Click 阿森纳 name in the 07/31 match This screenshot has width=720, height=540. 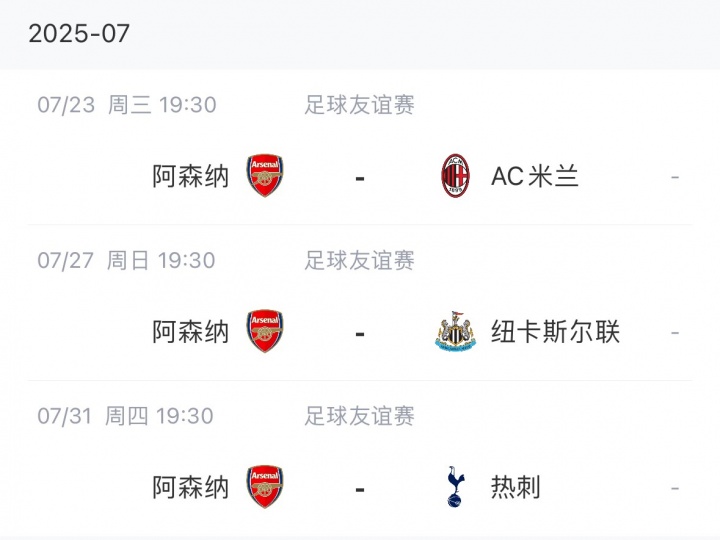(x=191, y=487)
